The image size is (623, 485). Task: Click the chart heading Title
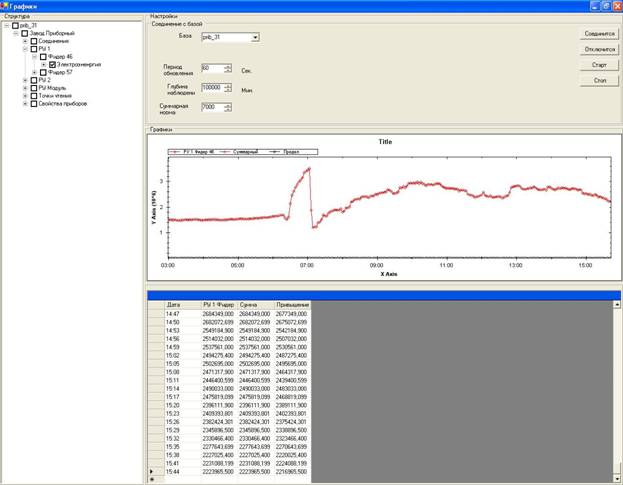click(385, 142)
